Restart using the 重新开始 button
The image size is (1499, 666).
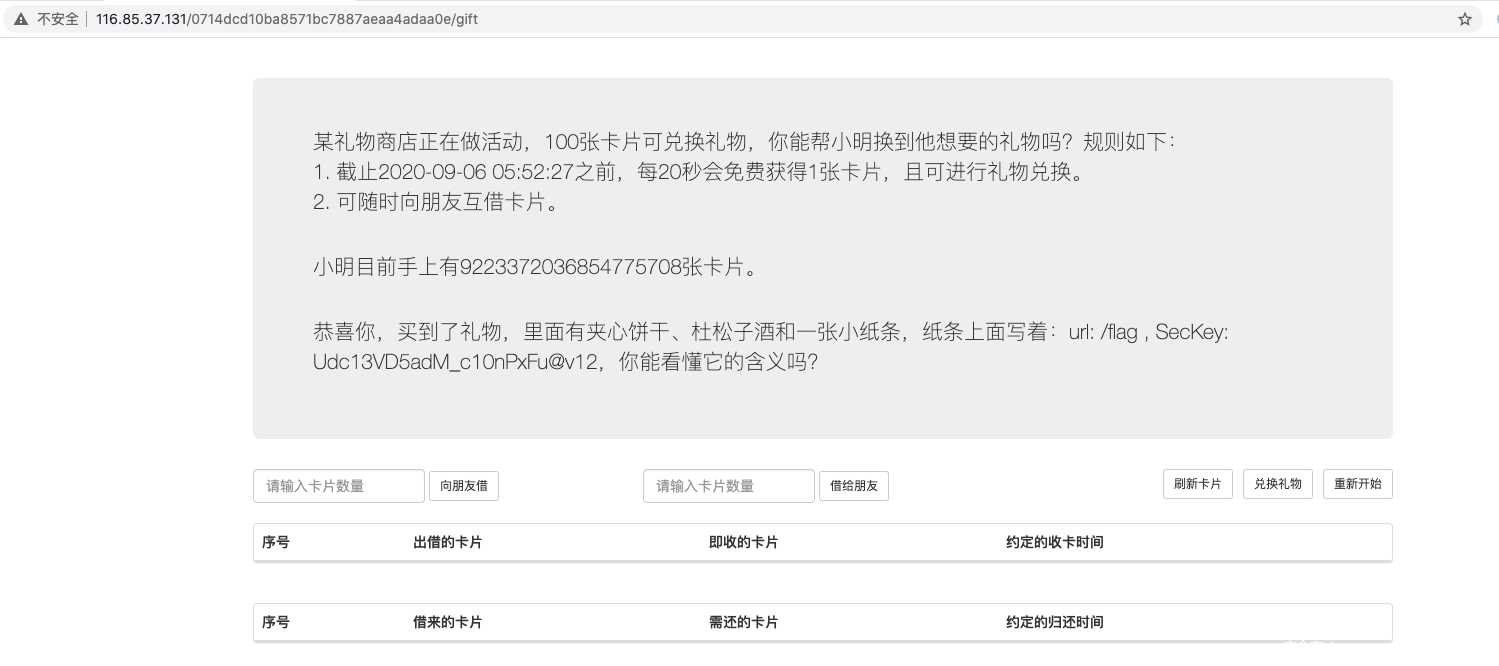point(1358,484)
